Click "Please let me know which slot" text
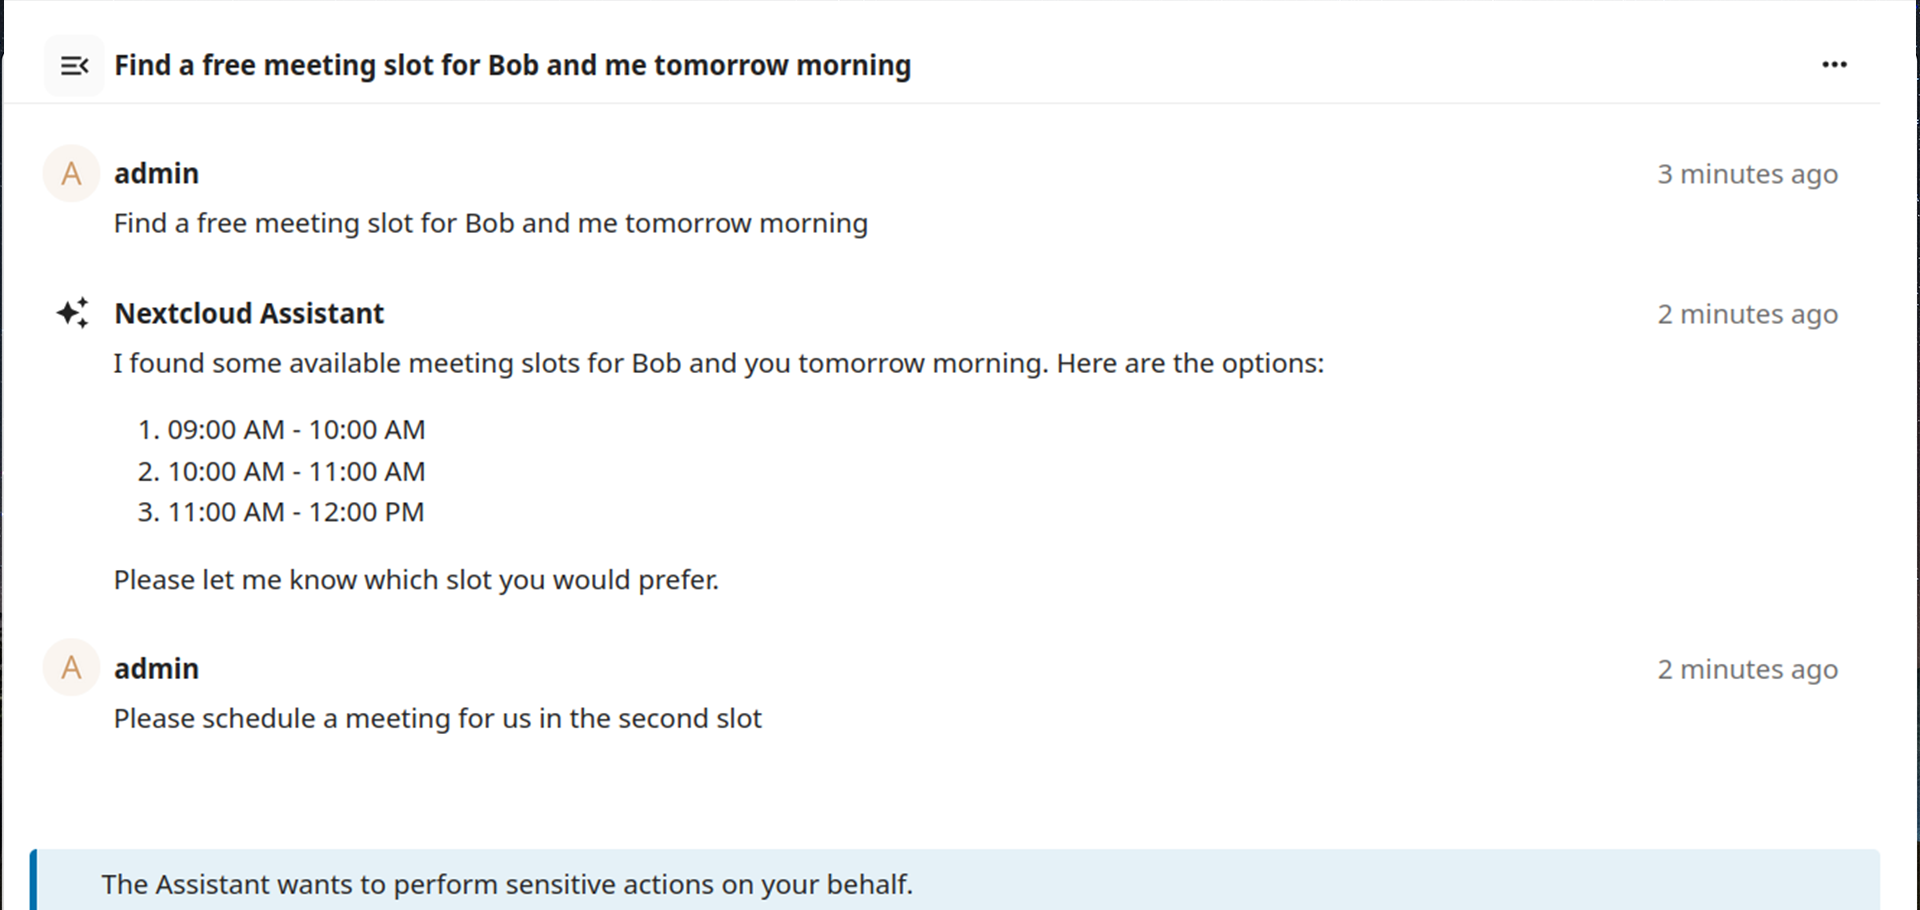 click(x=416, y=580)
